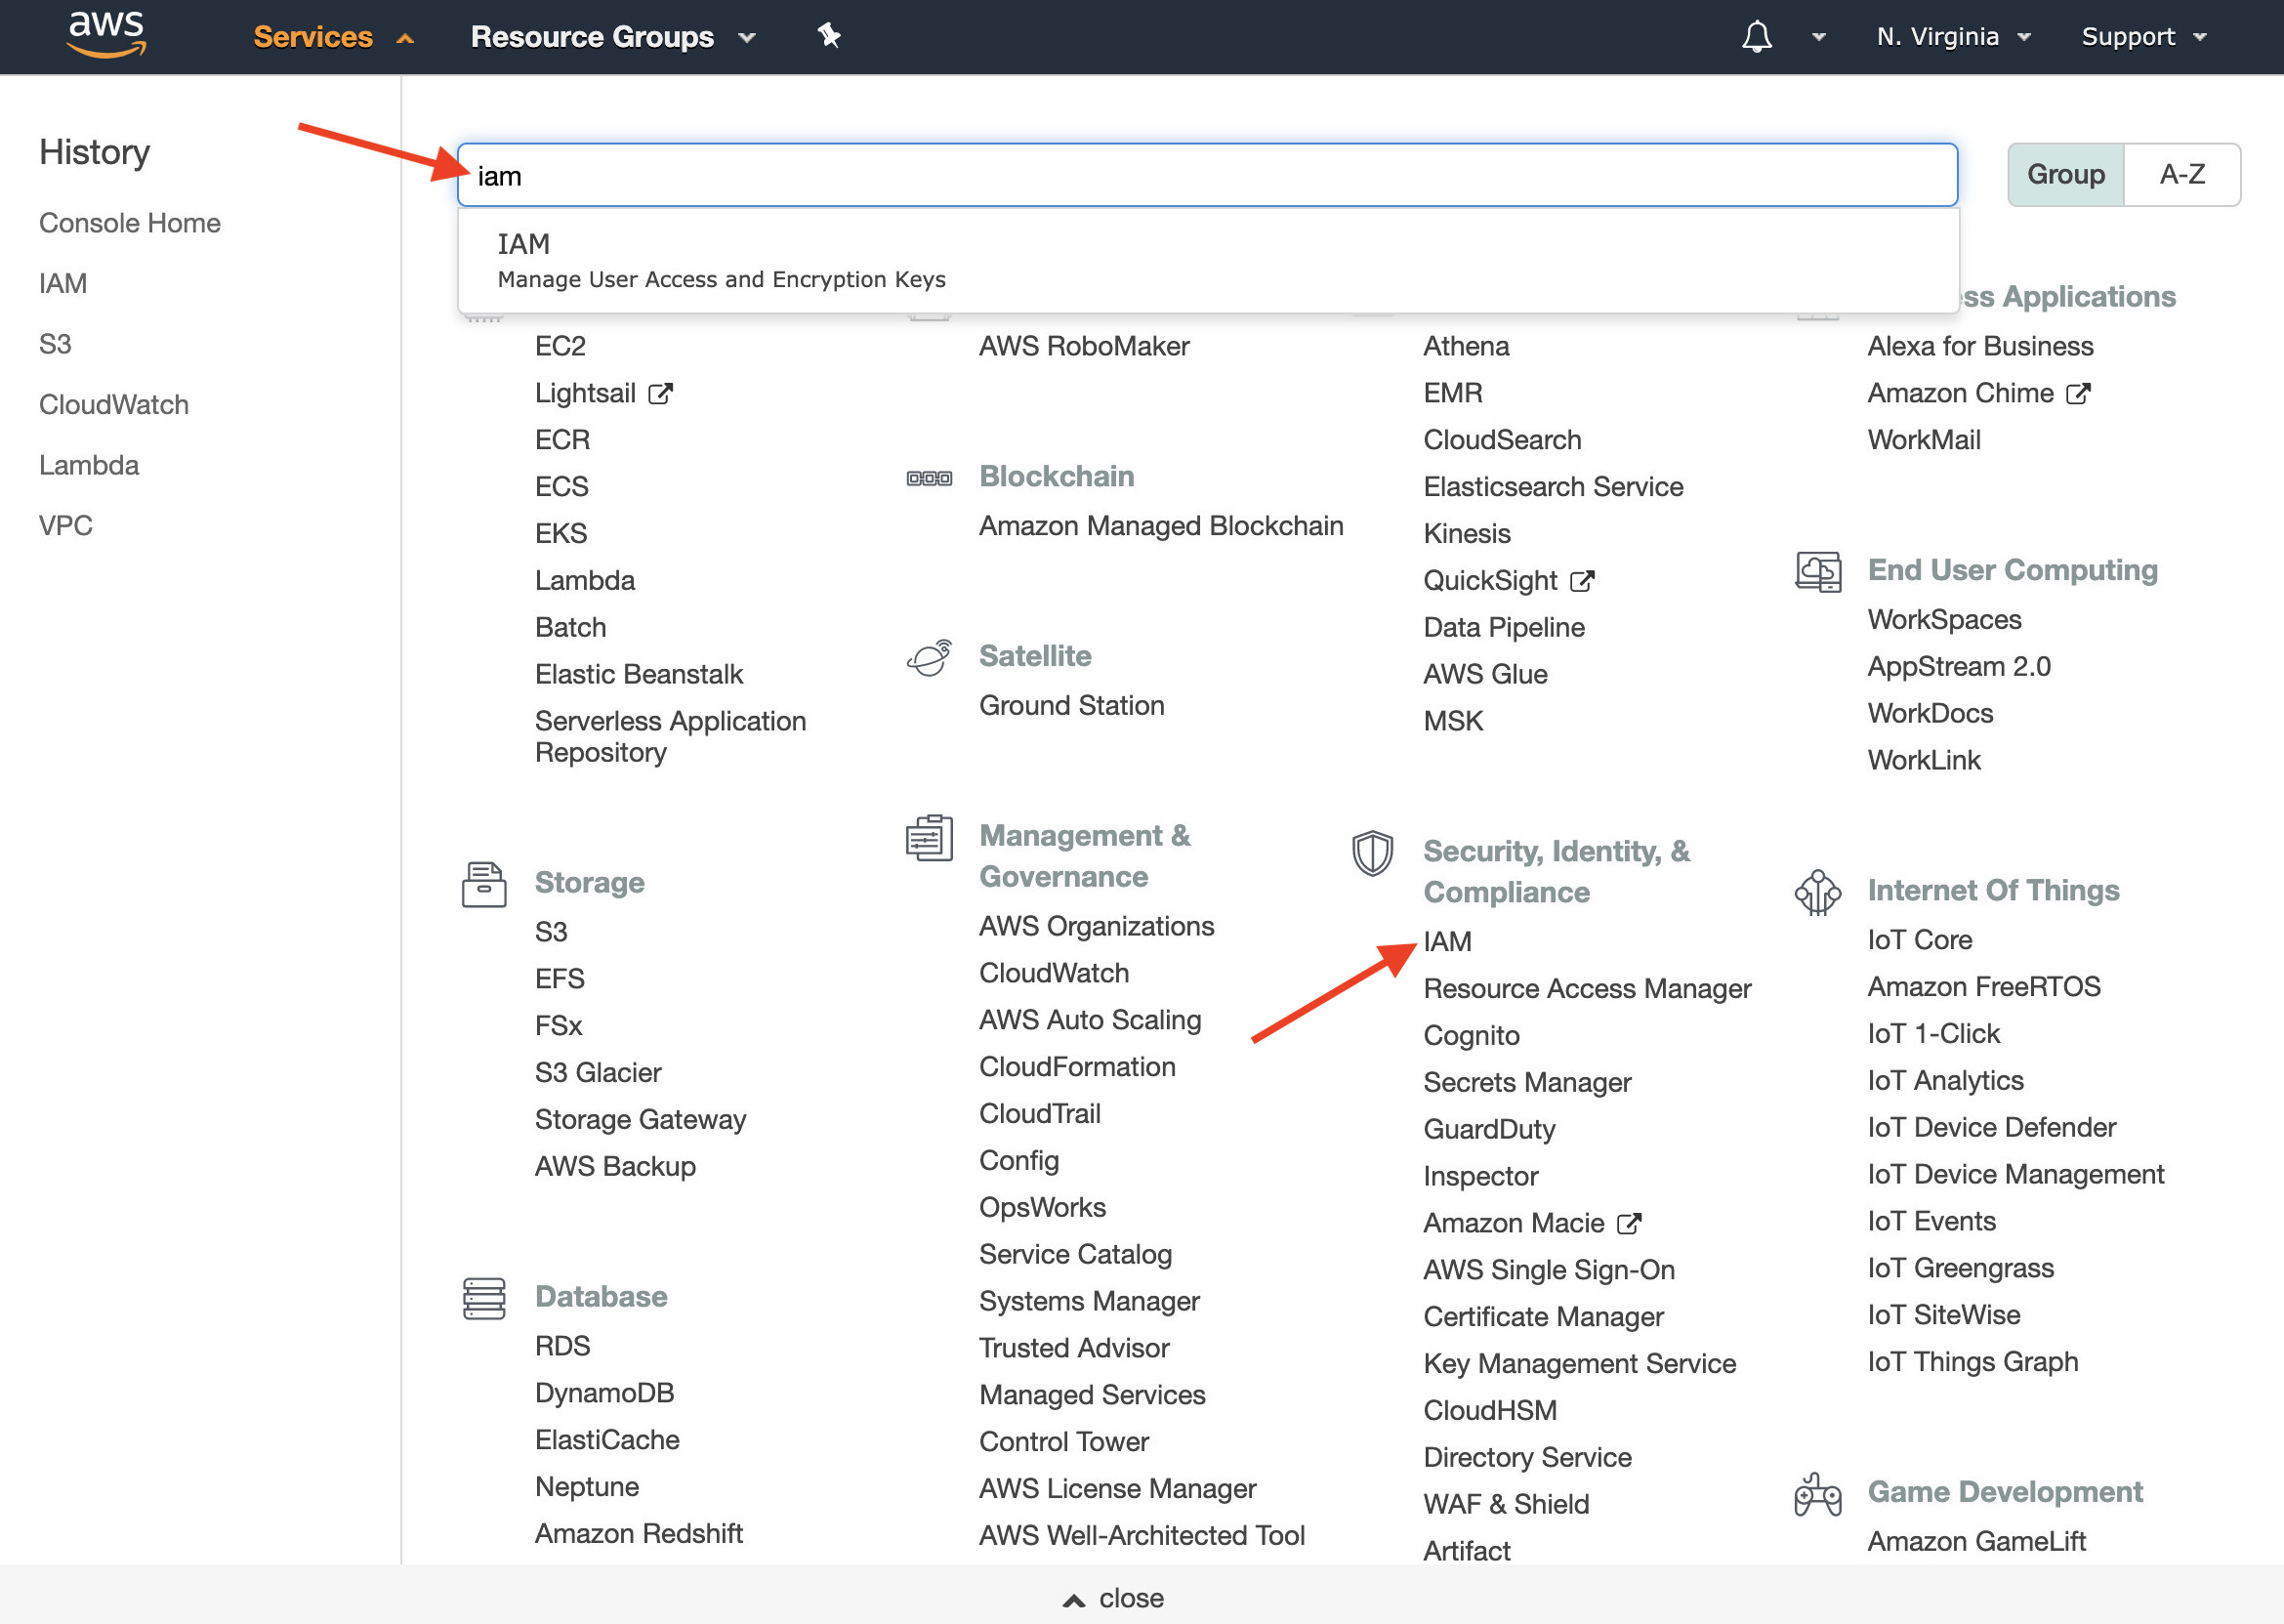Open the N. Virginia region dropdown

coord(1954,37)
